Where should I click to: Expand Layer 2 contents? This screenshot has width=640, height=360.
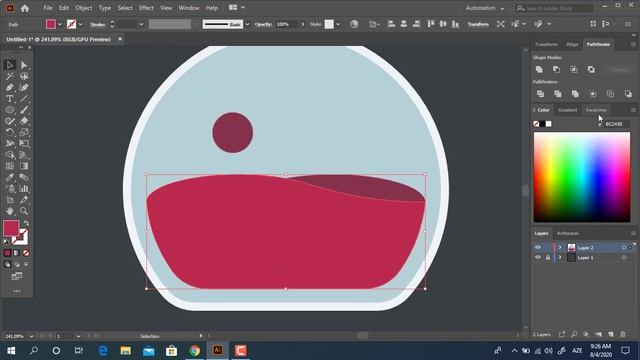560,247
